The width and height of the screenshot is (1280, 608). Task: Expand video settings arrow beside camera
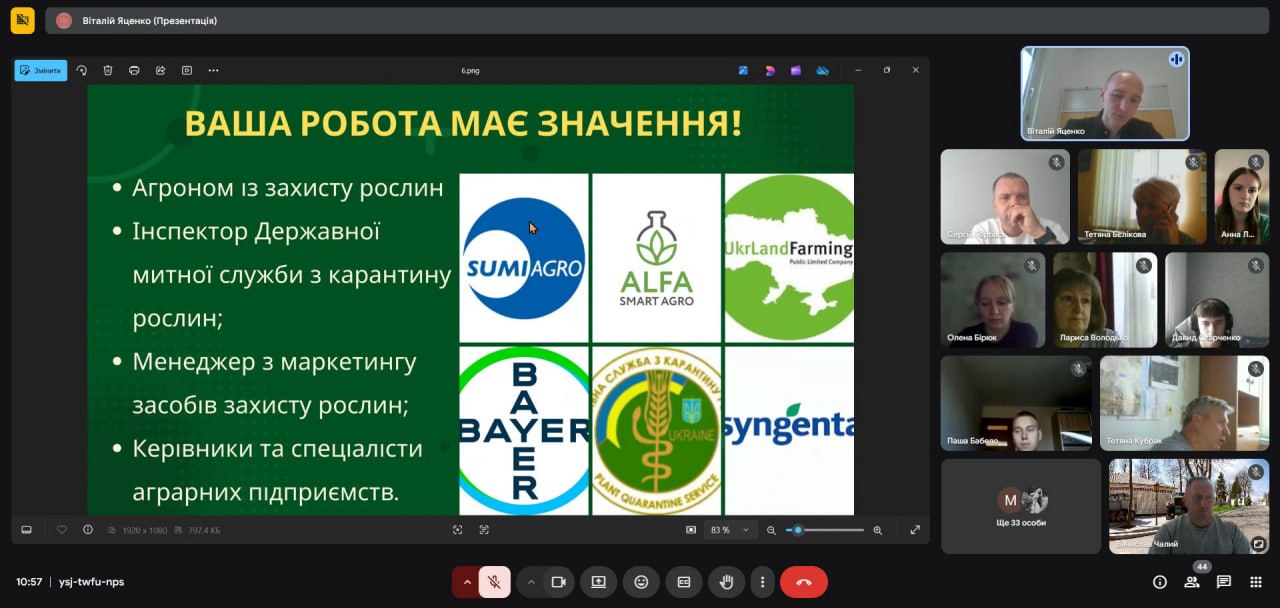click(x=531, y=582)
